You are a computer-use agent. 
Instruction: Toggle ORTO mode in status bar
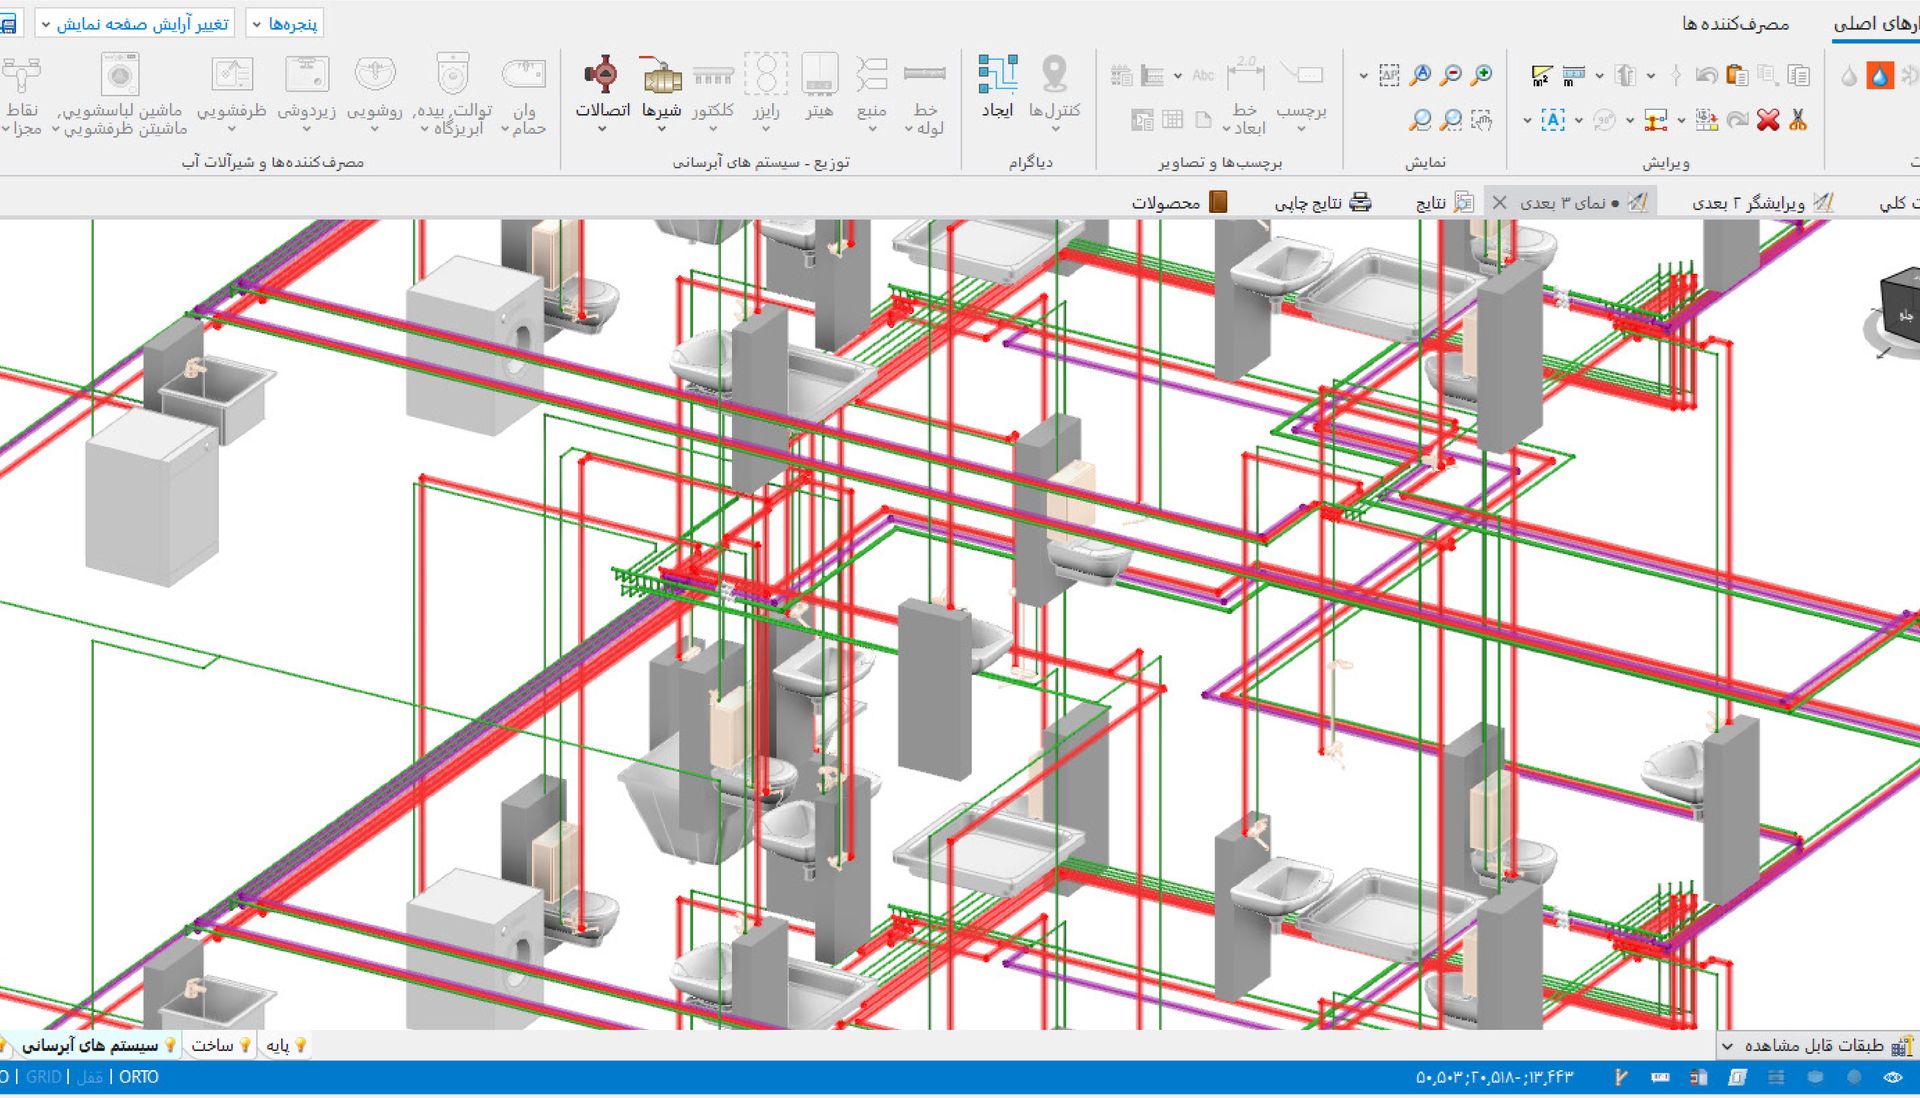click(x=139, y=1077)
